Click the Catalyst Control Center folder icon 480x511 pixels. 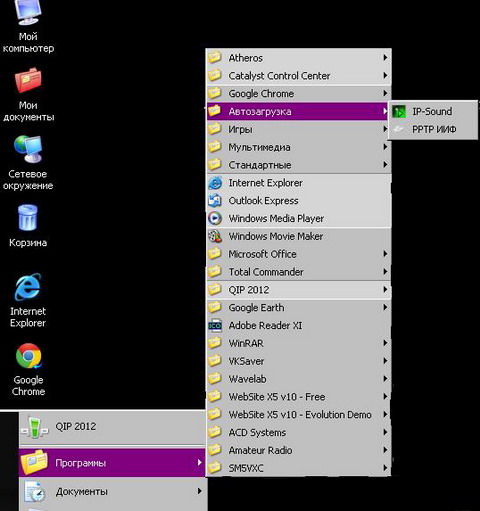click(x=215, y=75)
